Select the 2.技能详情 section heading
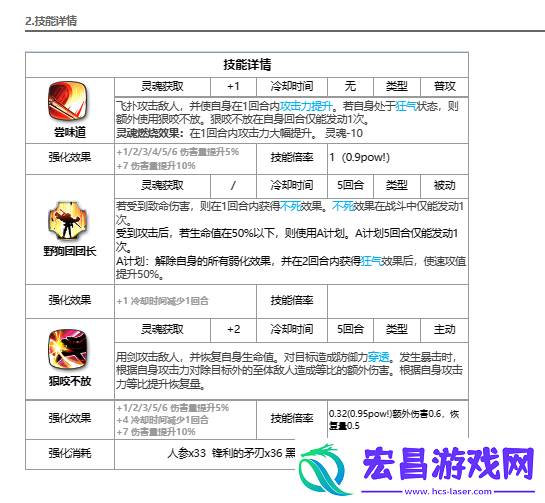 (51, 21)
